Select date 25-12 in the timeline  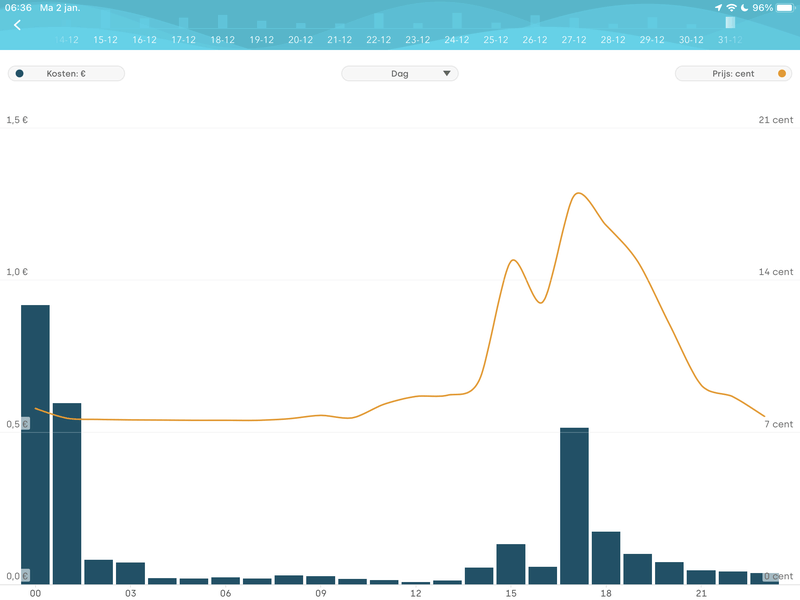pos(495,40)
